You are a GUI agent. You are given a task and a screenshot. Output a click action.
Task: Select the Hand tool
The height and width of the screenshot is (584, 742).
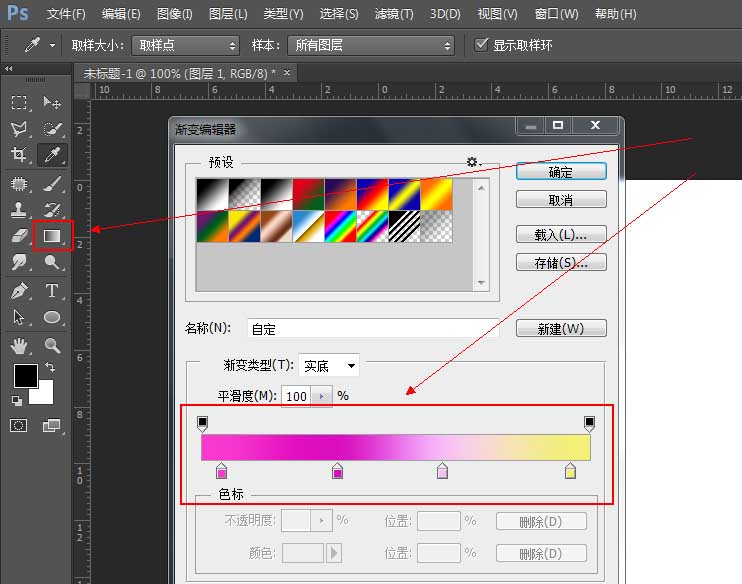19,346
